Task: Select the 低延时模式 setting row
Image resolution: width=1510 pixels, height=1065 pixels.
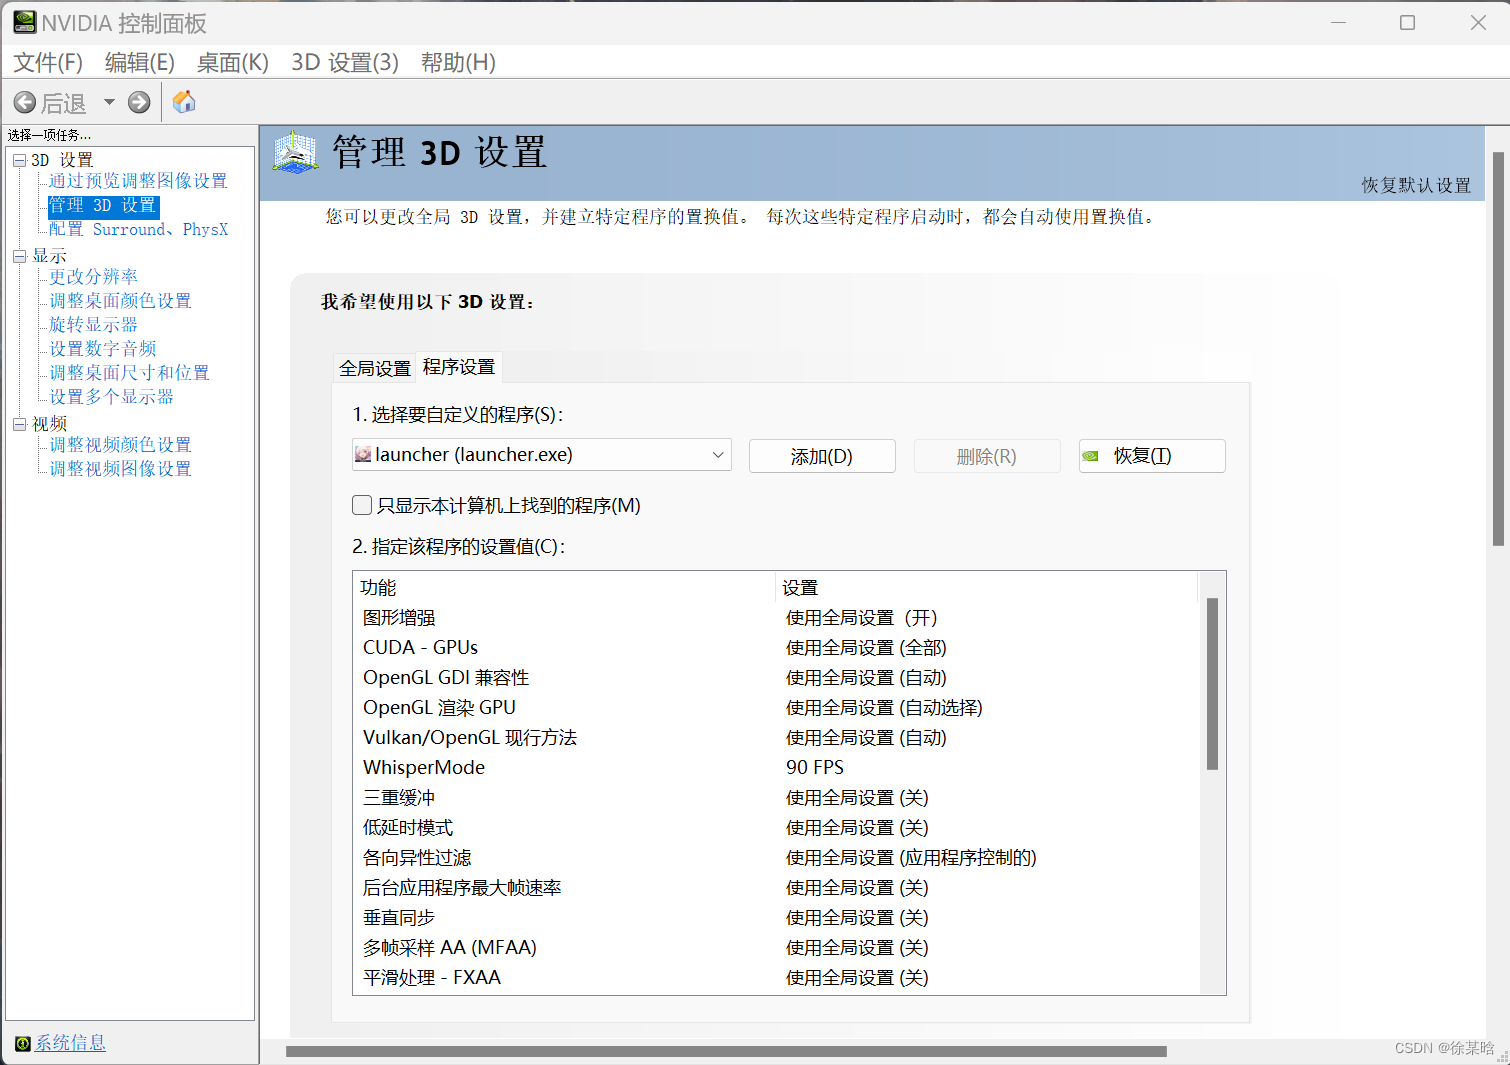Action: (x=775, y=828)
